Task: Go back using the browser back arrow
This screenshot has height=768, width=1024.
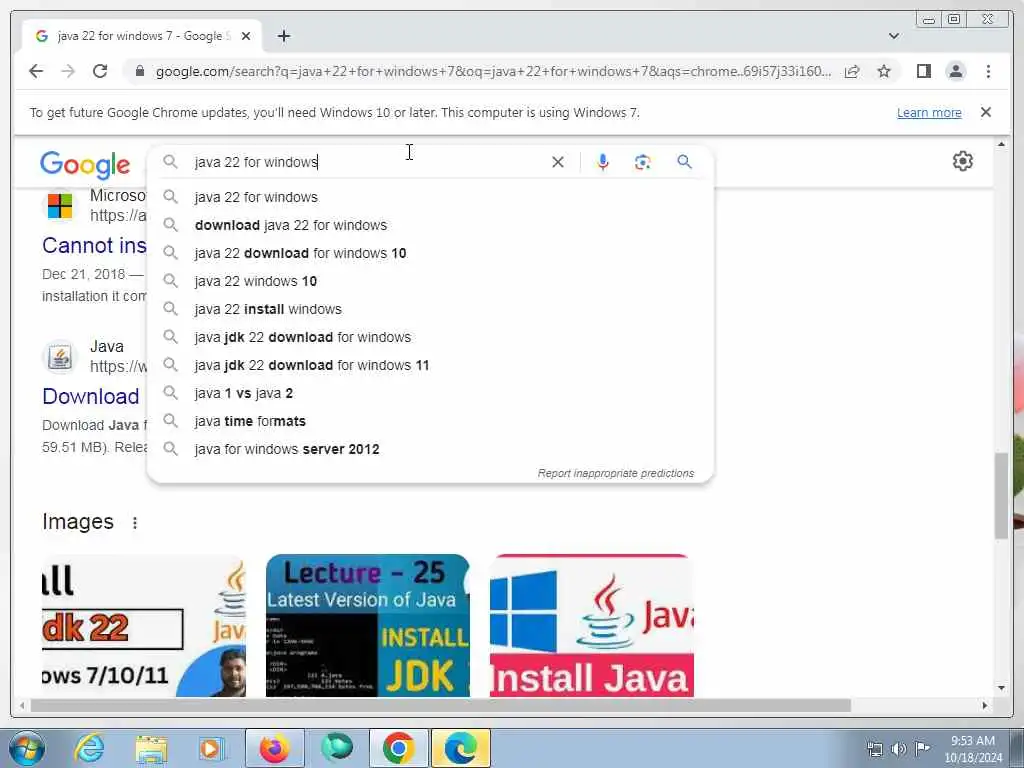Action: coord(36,71)
